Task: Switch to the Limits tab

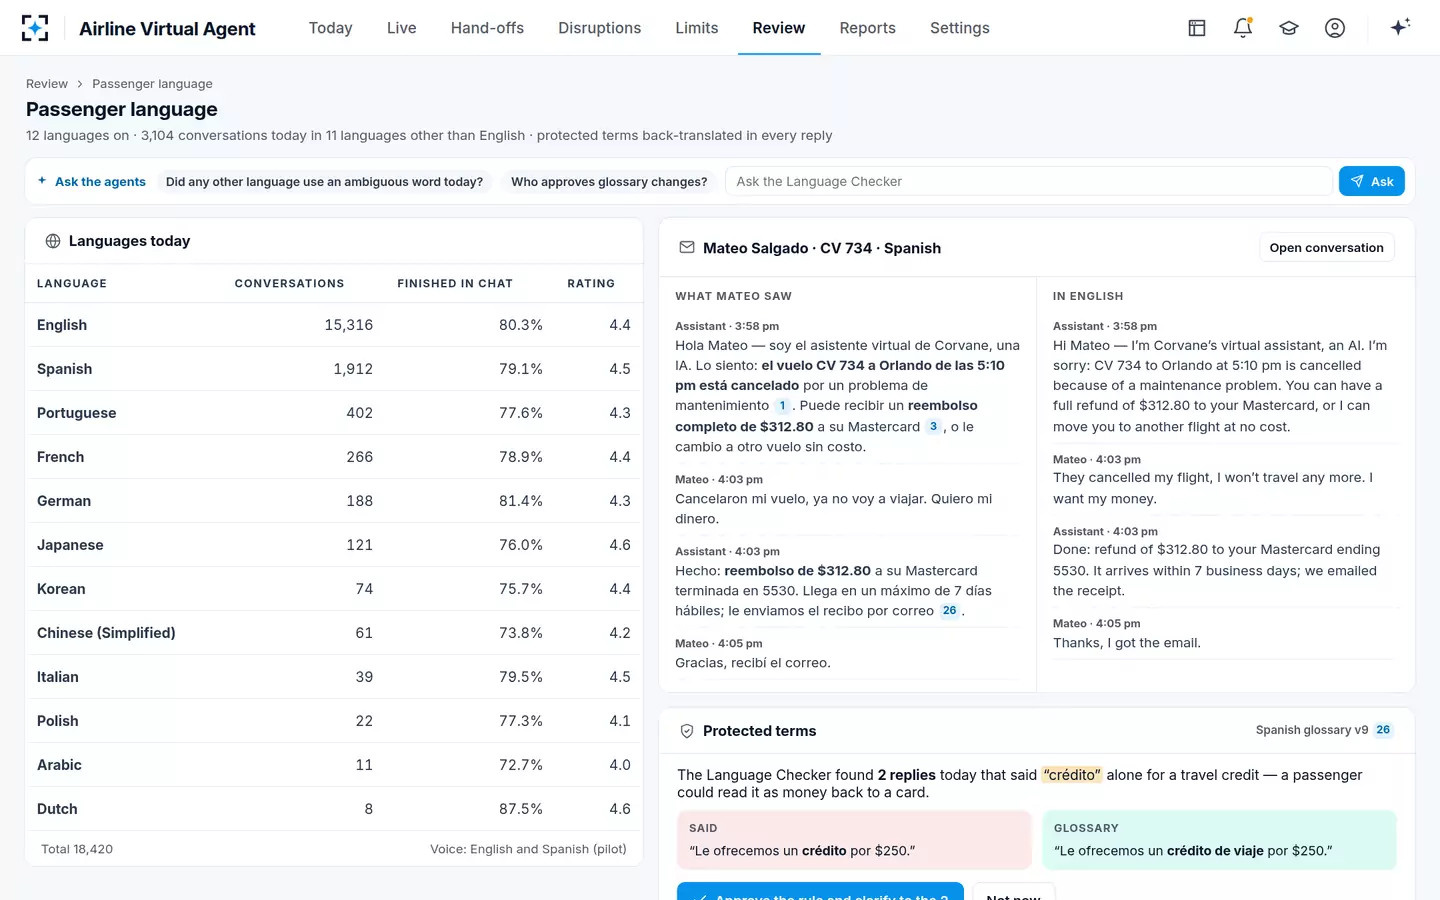Action: click(x=696, y=28)
